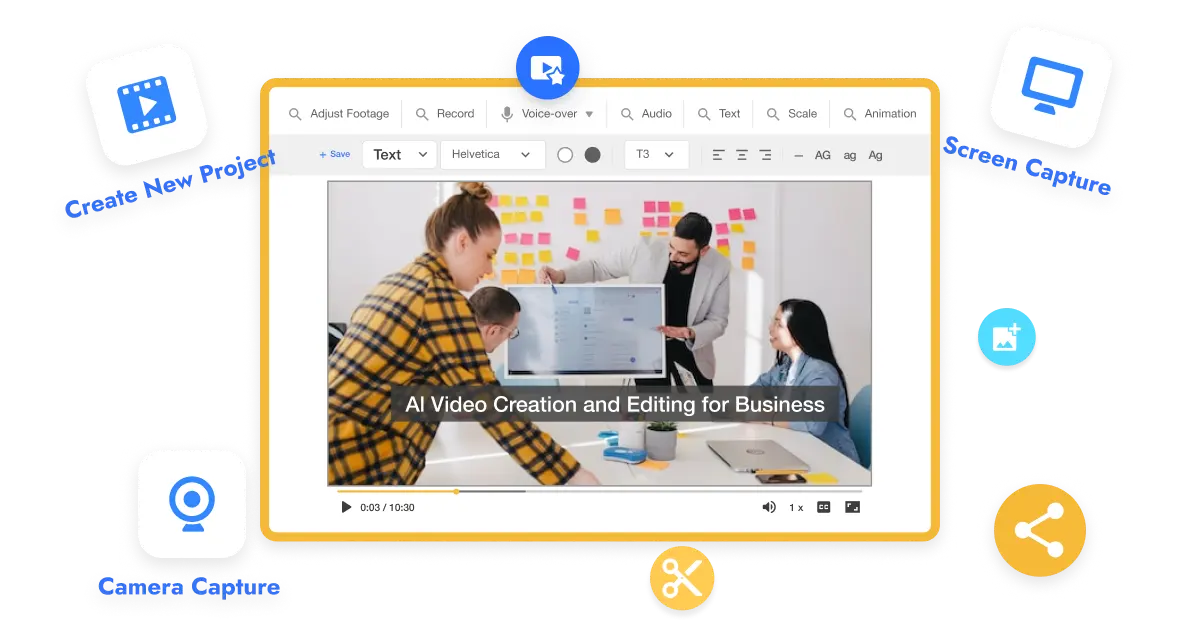1200x620 pixels.
Task: Toggle closed captions with the CC button
Action: pos(823,507)
